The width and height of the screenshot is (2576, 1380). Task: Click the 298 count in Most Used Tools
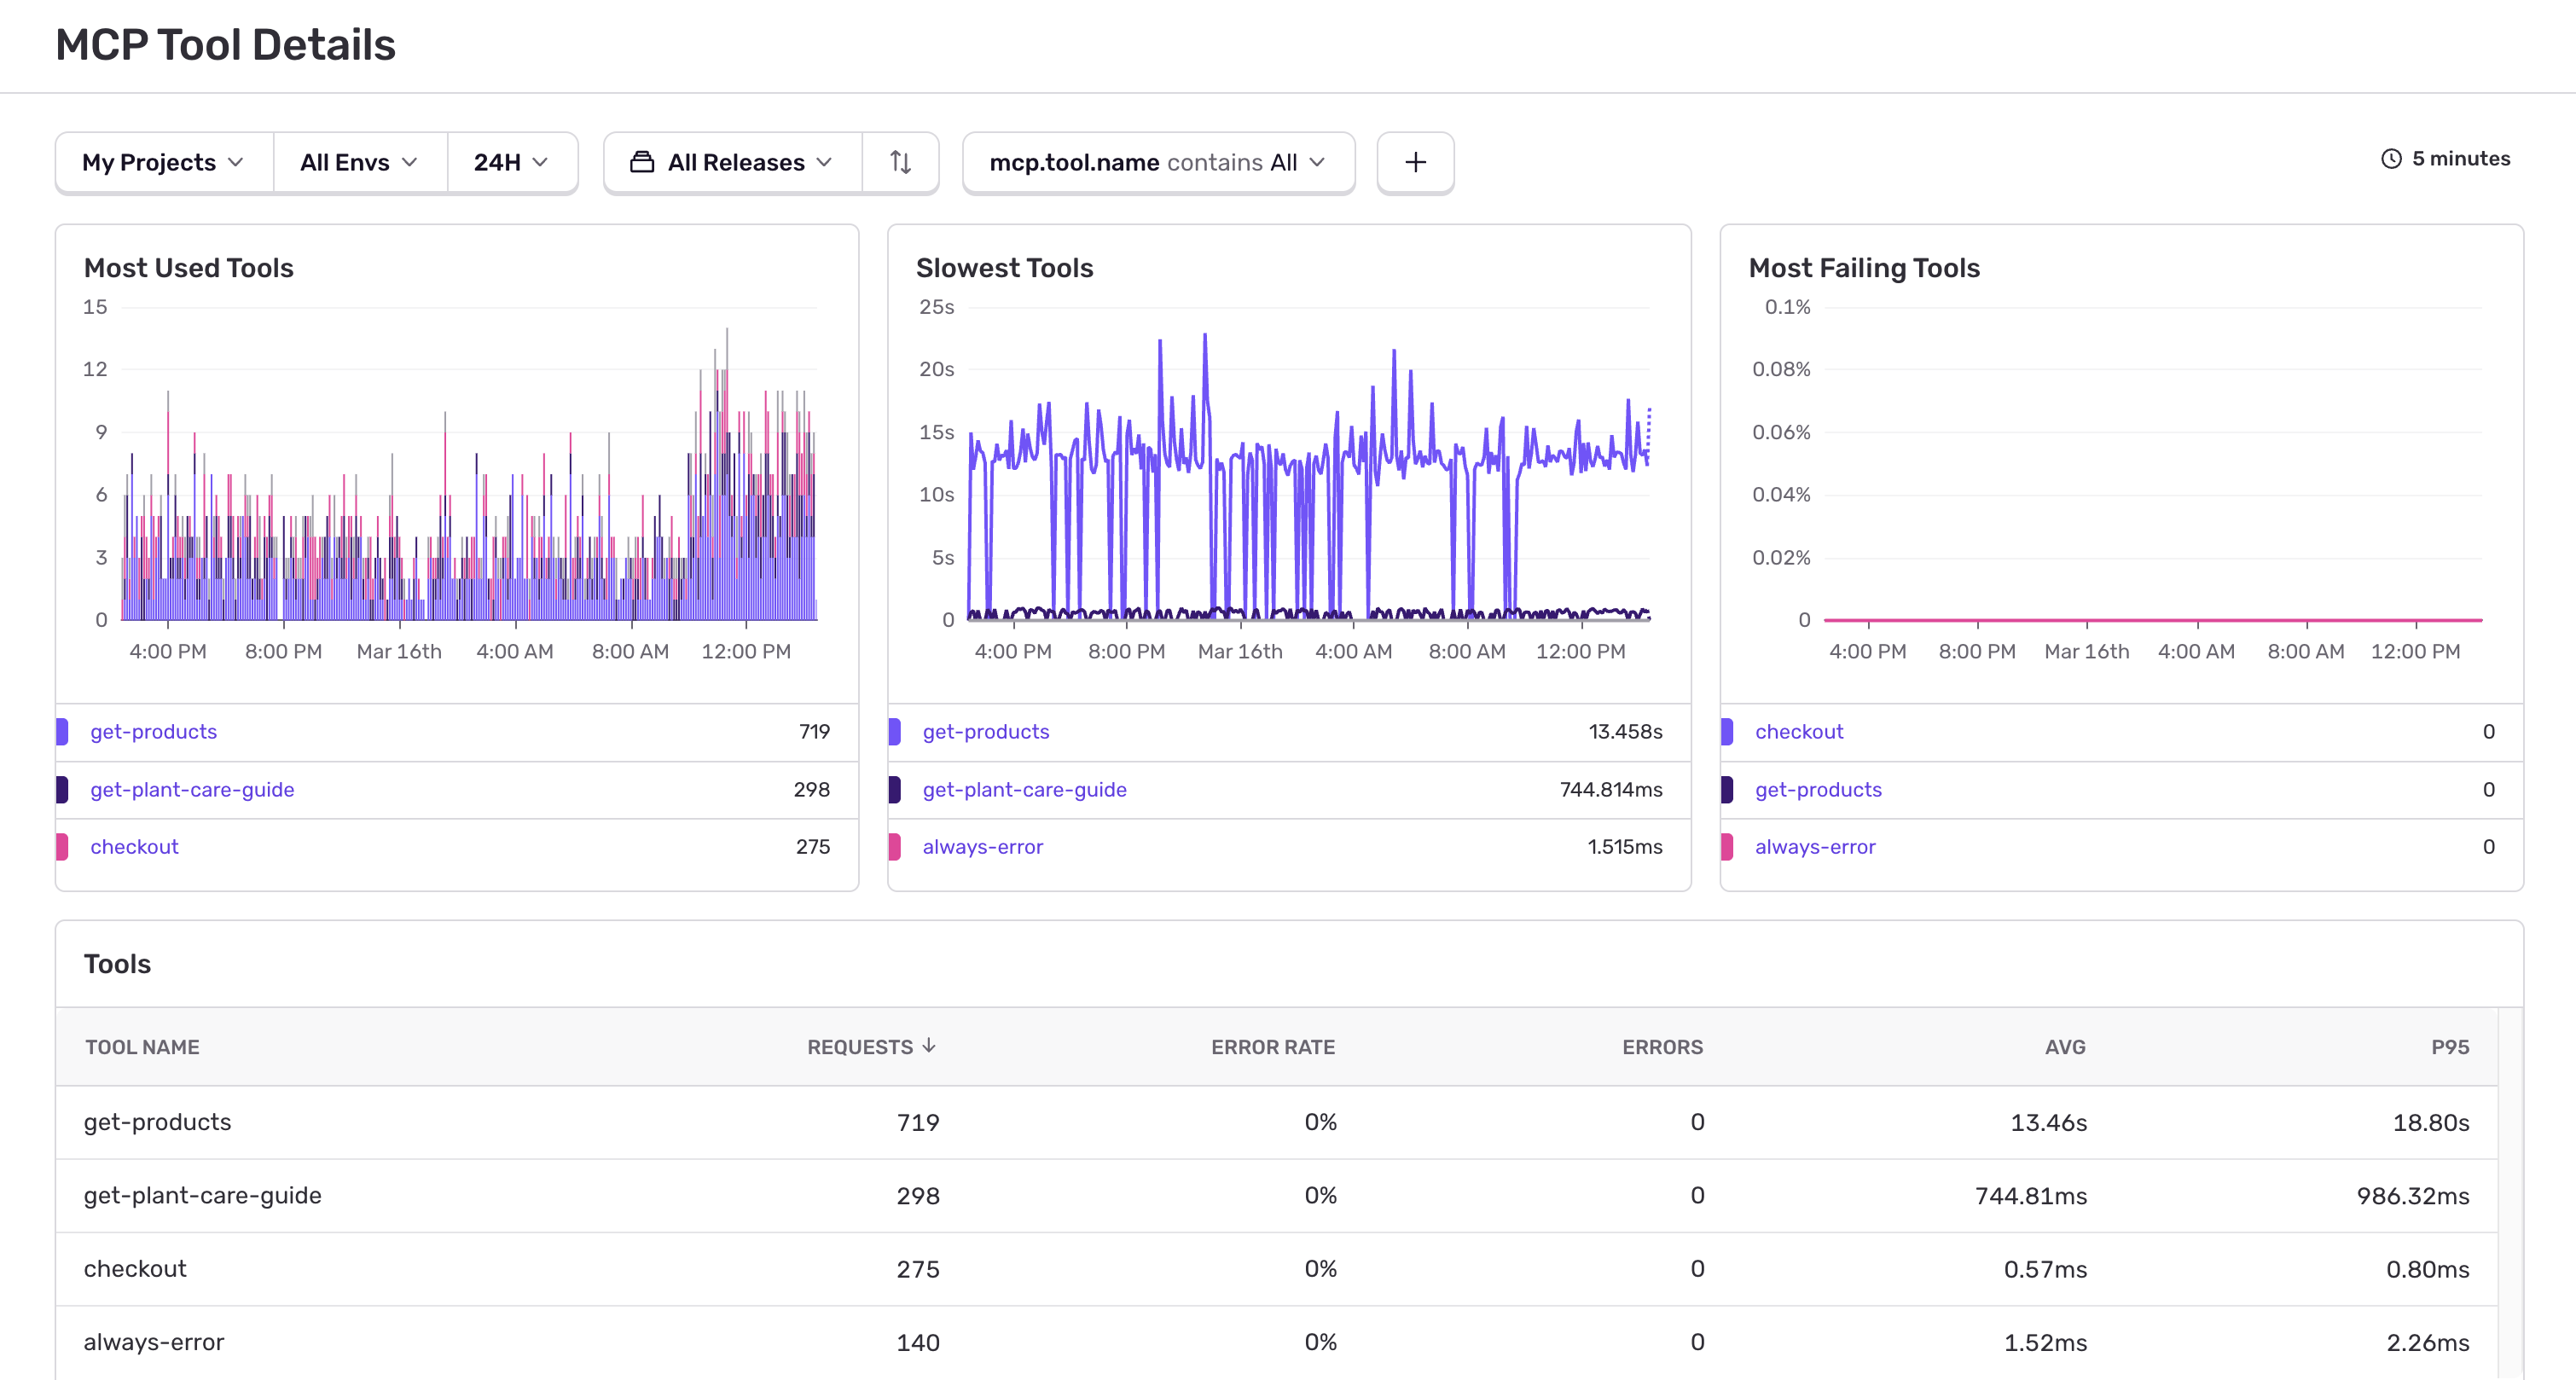point(812,790)
